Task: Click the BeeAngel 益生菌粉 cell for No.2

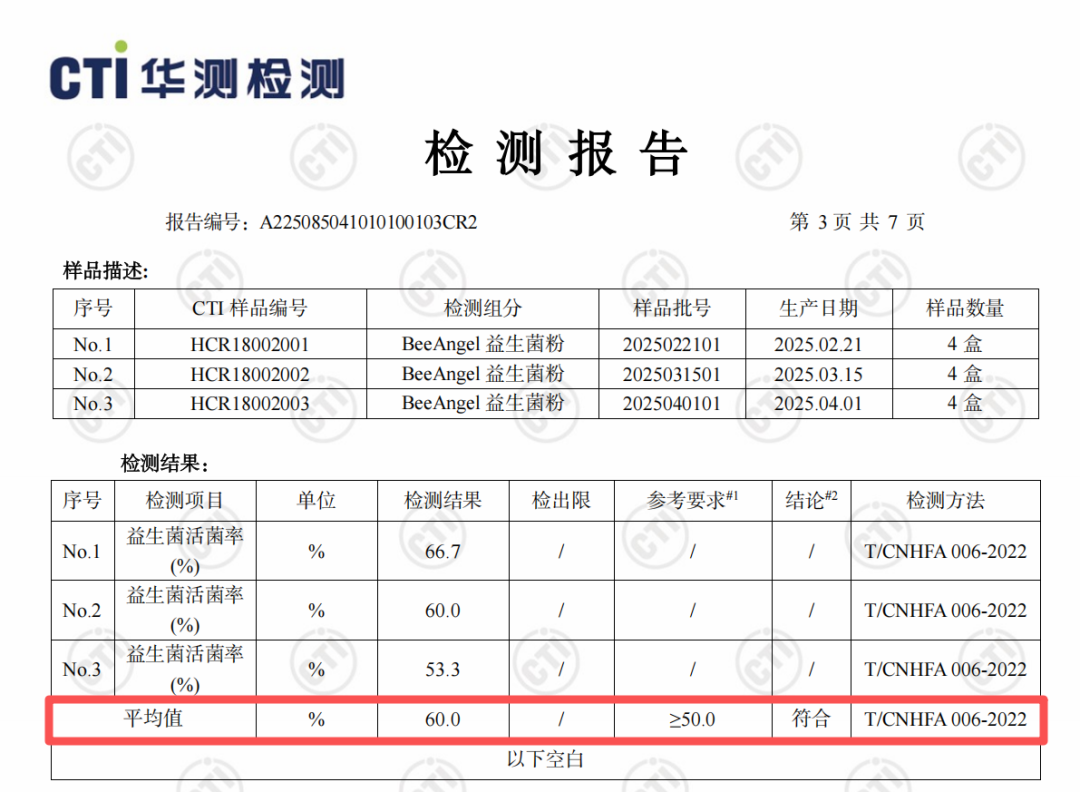Action: [481, 374]
